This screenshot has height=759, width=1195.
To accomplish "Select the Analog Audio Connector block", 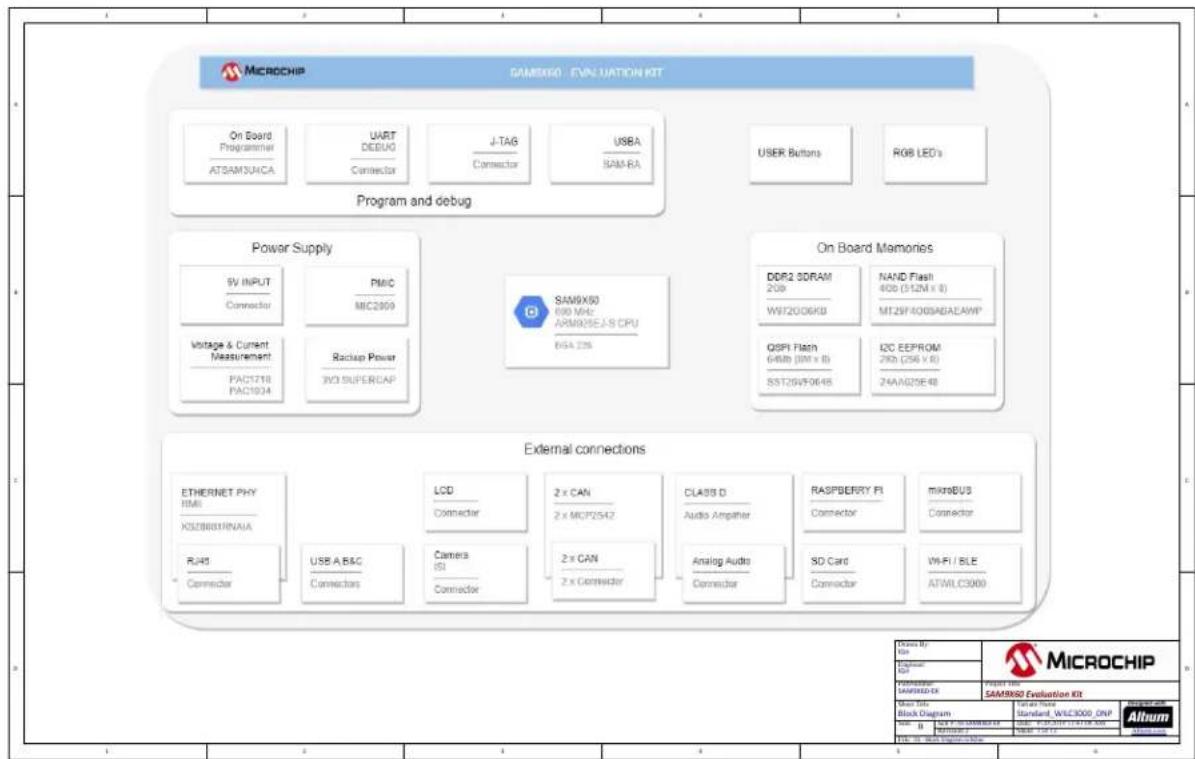I will [732, 573].
